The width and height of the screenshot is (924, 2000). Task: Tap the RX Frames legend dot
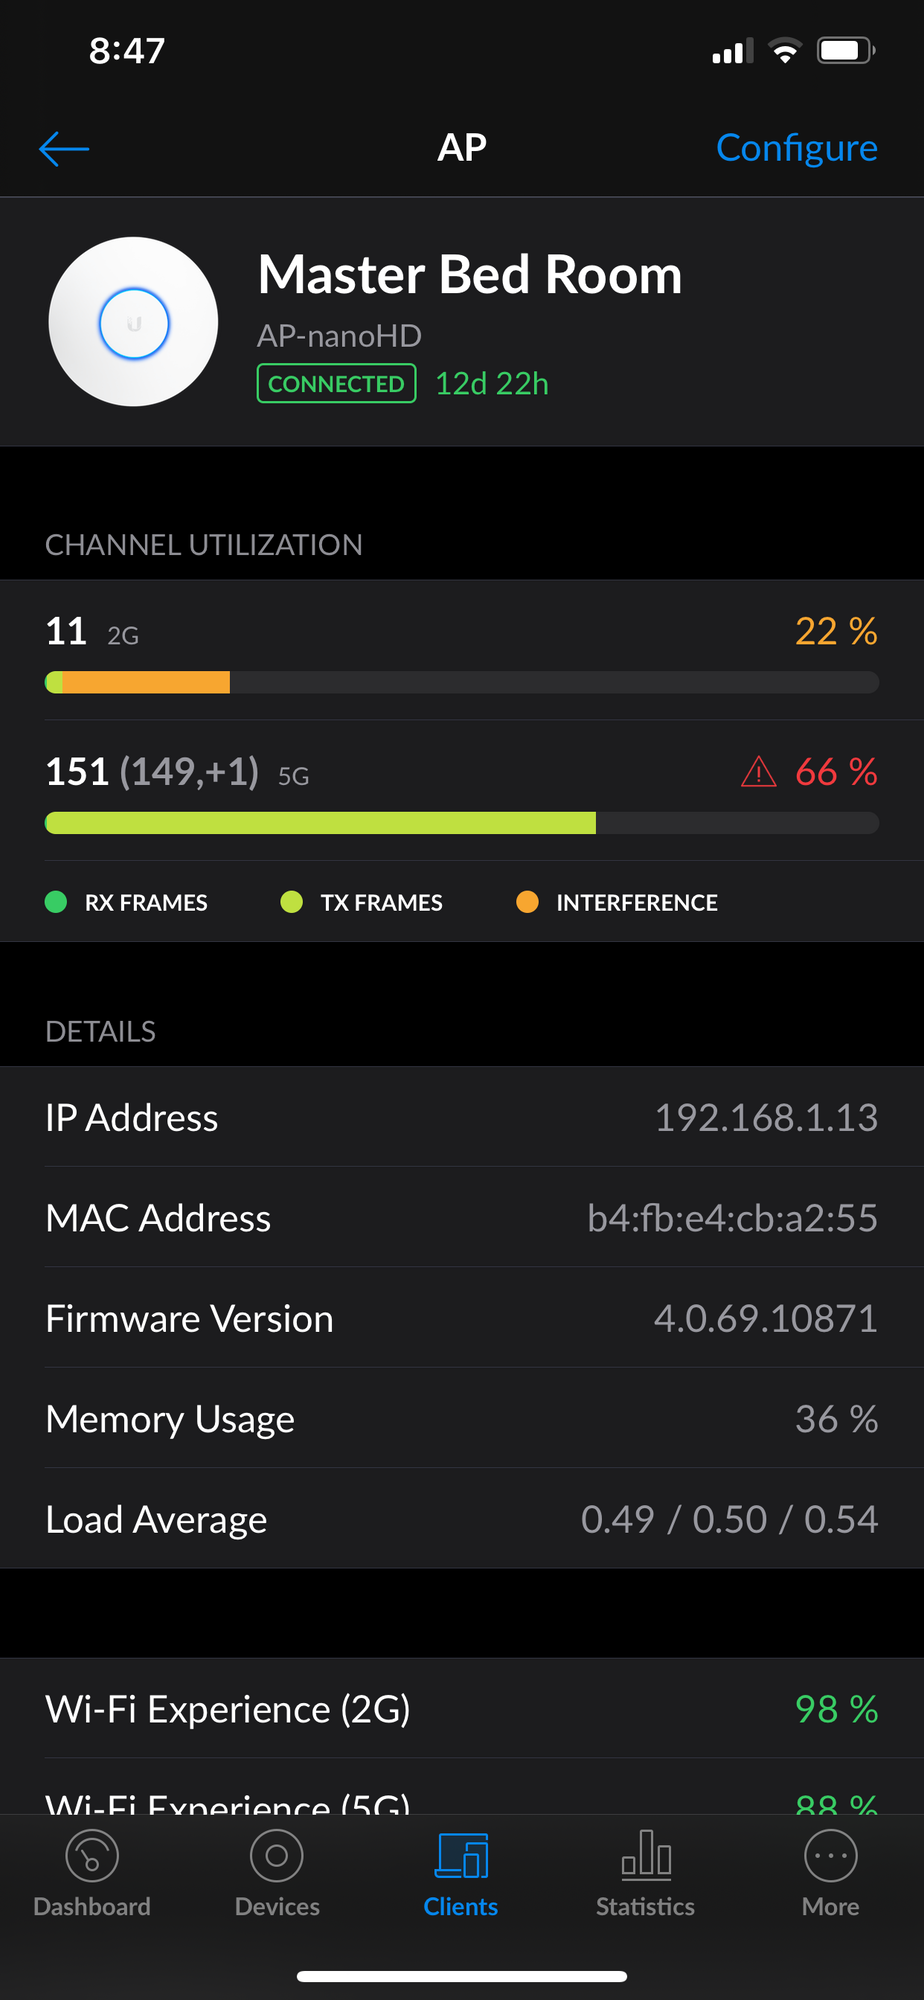coord(56,902)
